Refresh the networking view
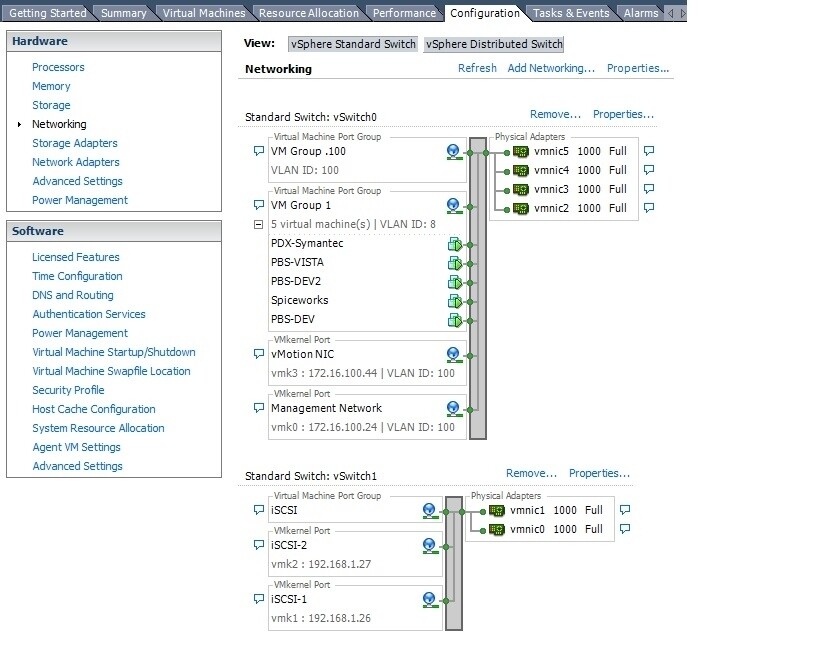 pos(477,68)
